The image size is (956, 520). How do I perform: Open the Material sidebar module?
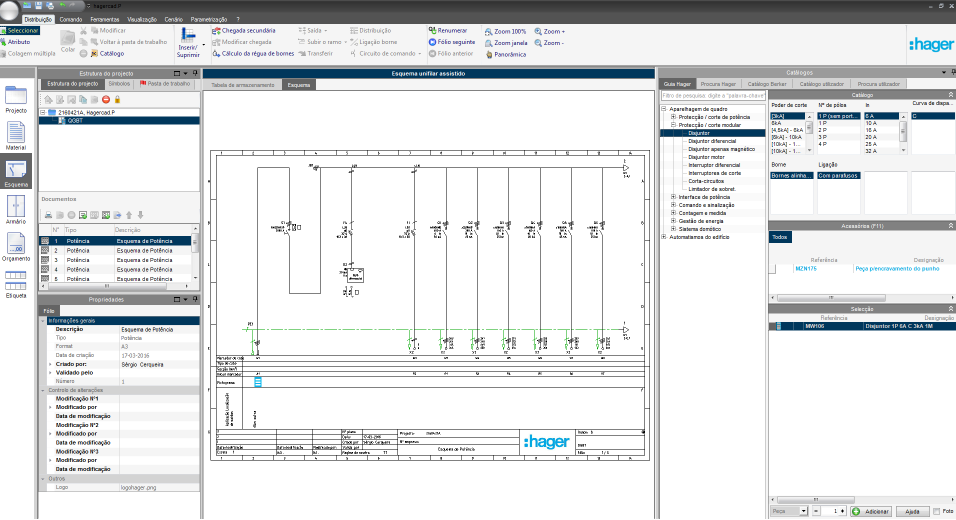[16, 137]
